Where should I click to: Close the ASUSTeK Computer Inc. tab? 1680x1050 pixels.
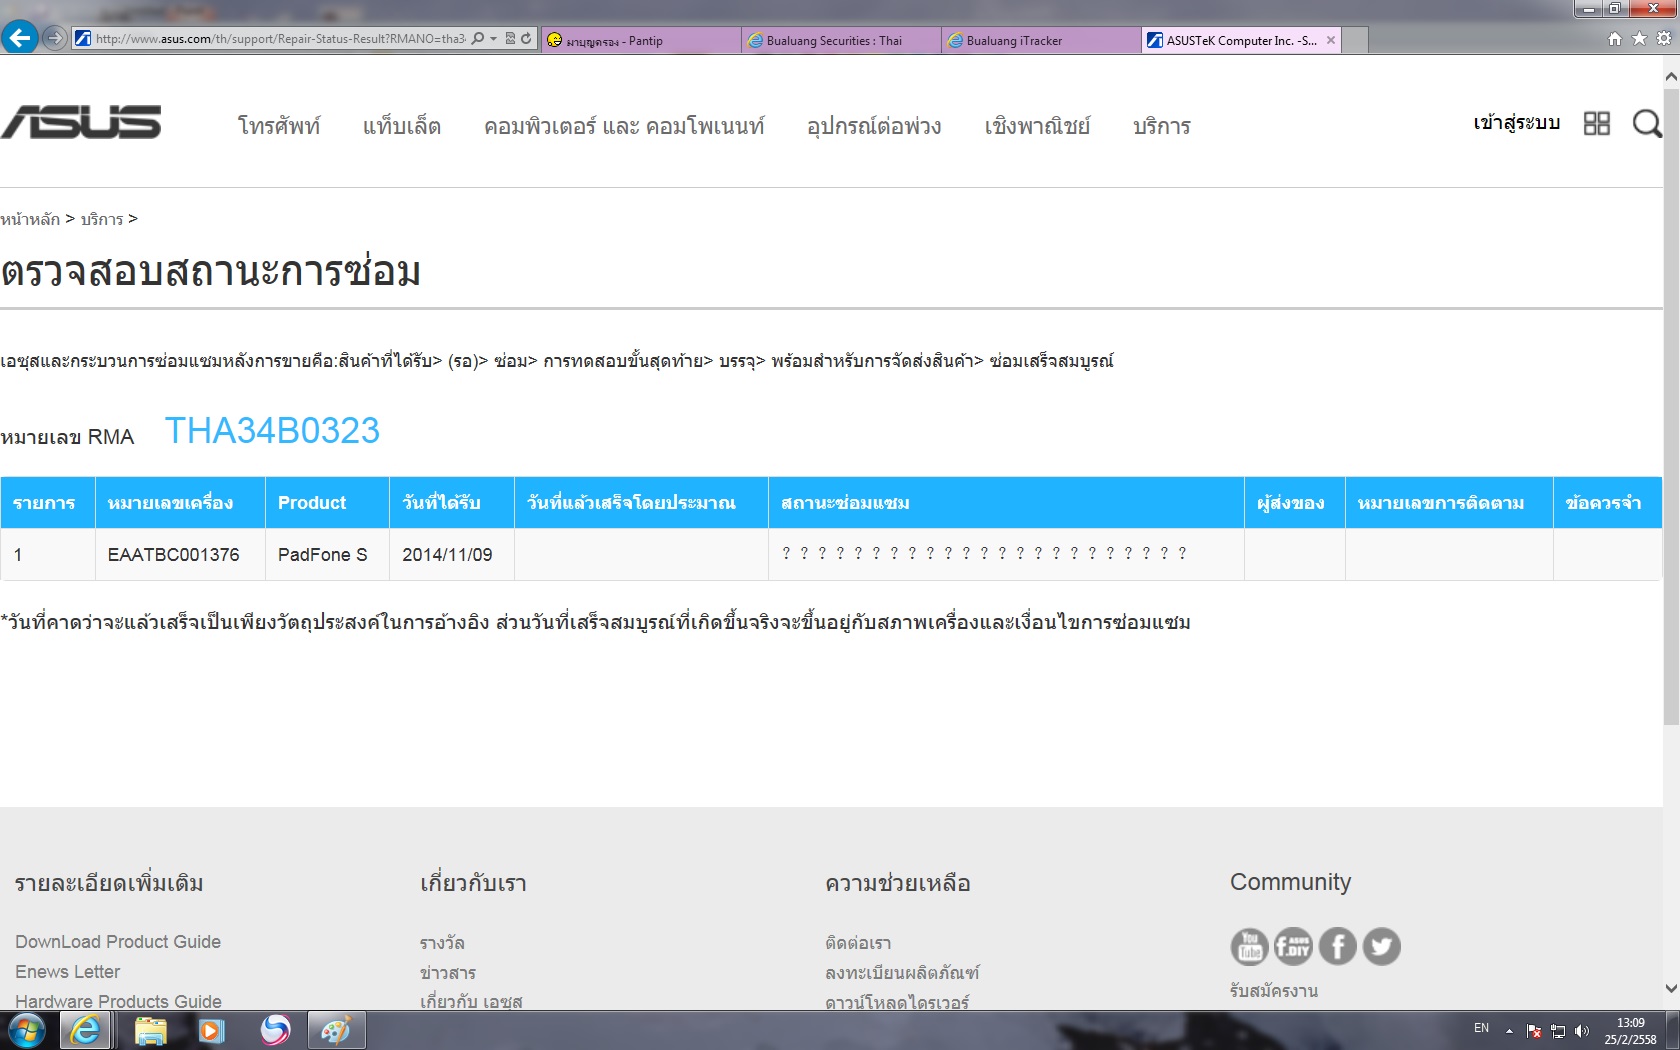click(x=1330, y=40)
